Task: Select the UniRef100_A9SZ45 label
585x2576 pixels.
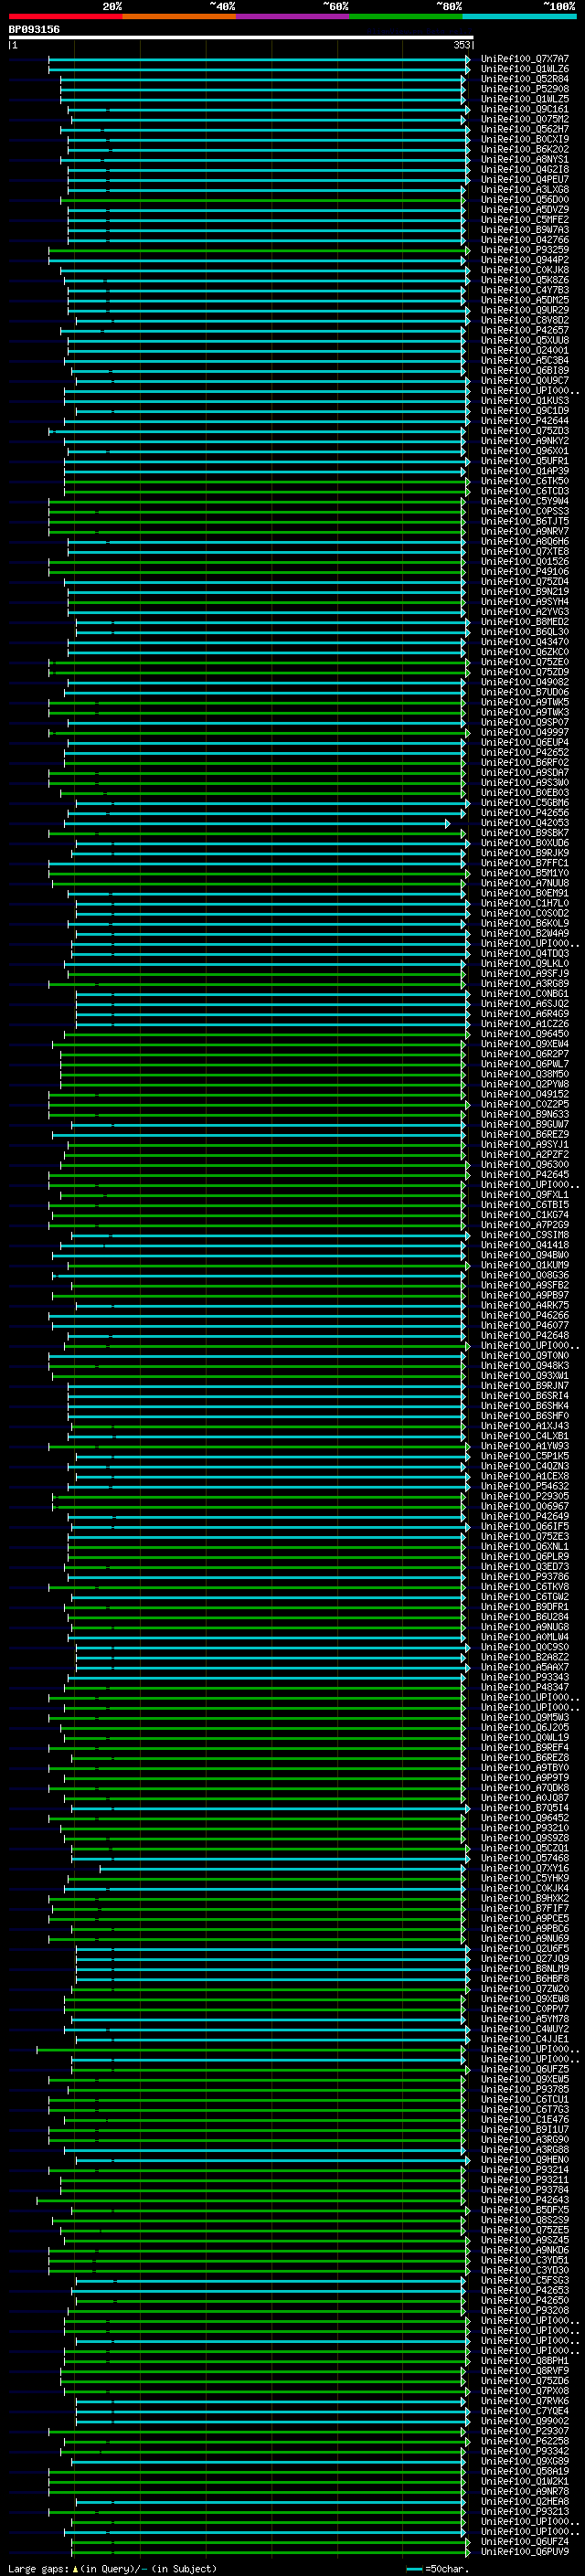Action: click(x=524, y=2240)
